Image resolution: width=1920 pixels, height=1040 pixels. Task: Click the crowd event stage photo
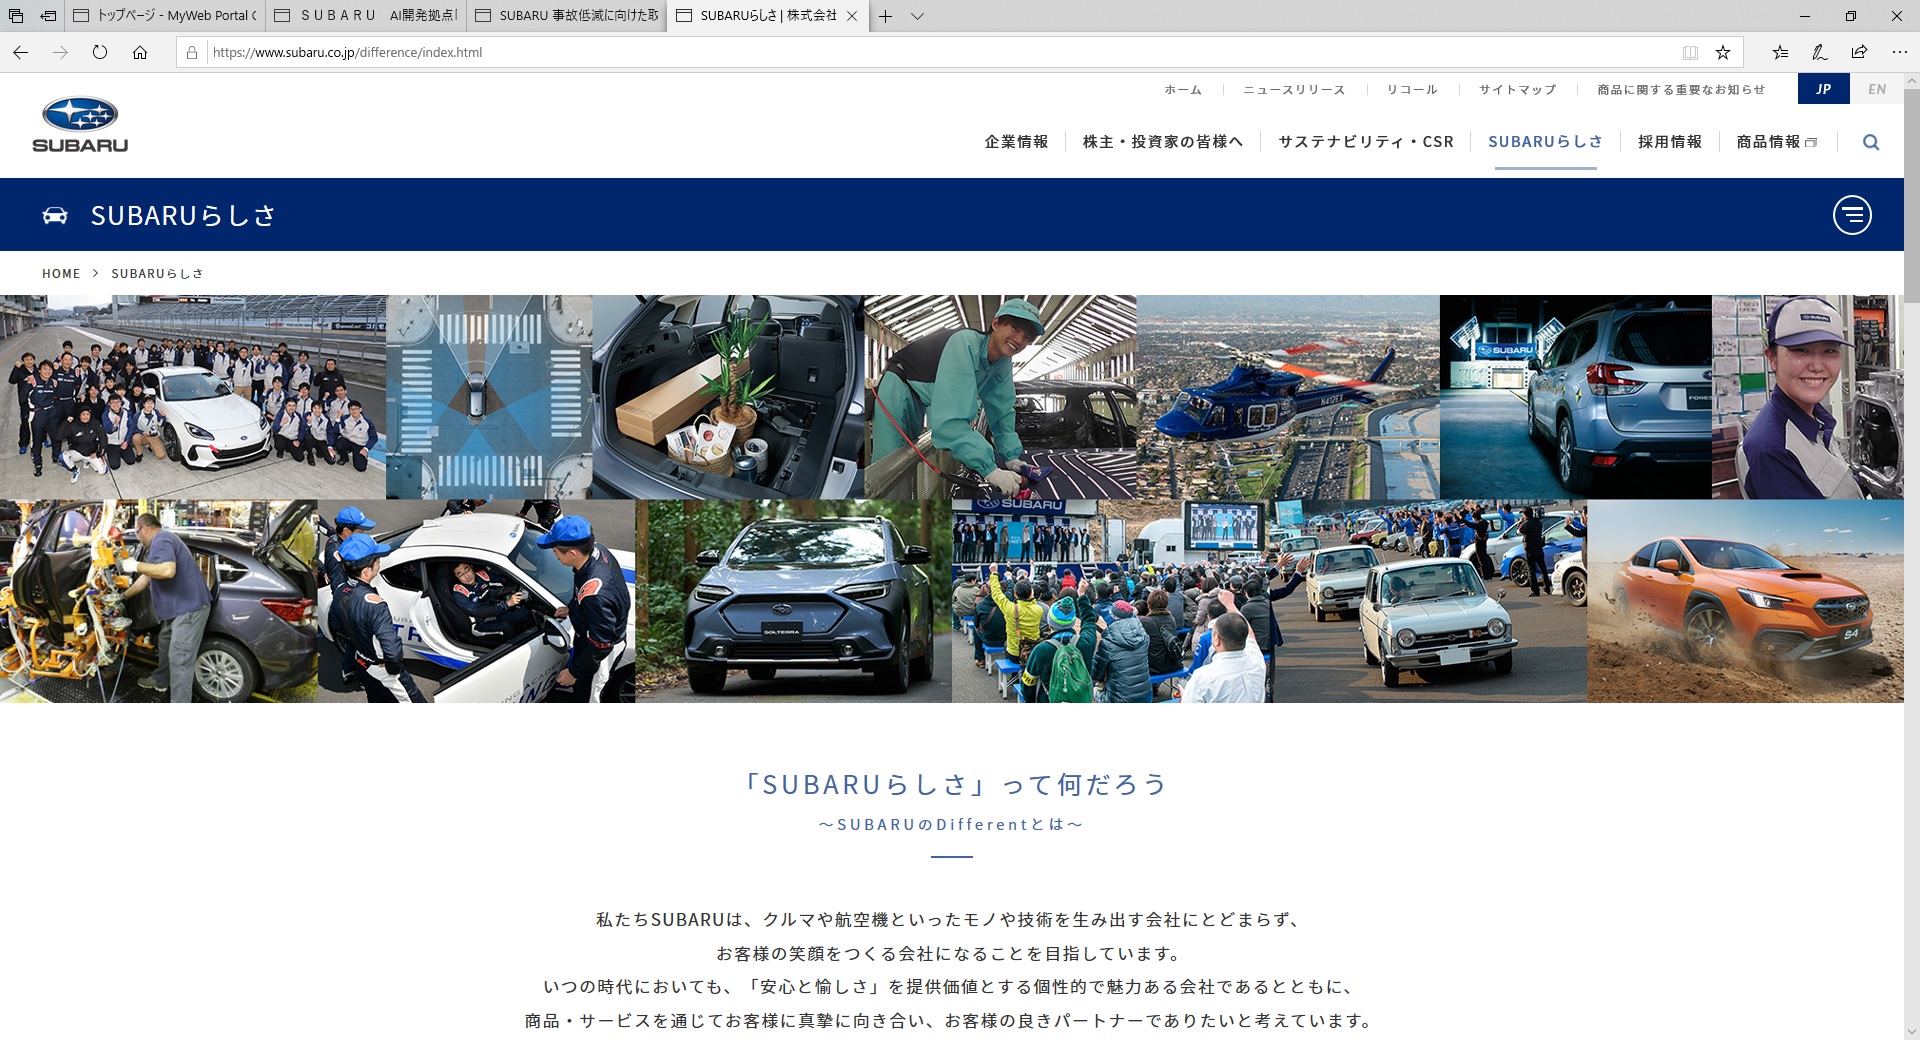click(x=1112, y=601)
